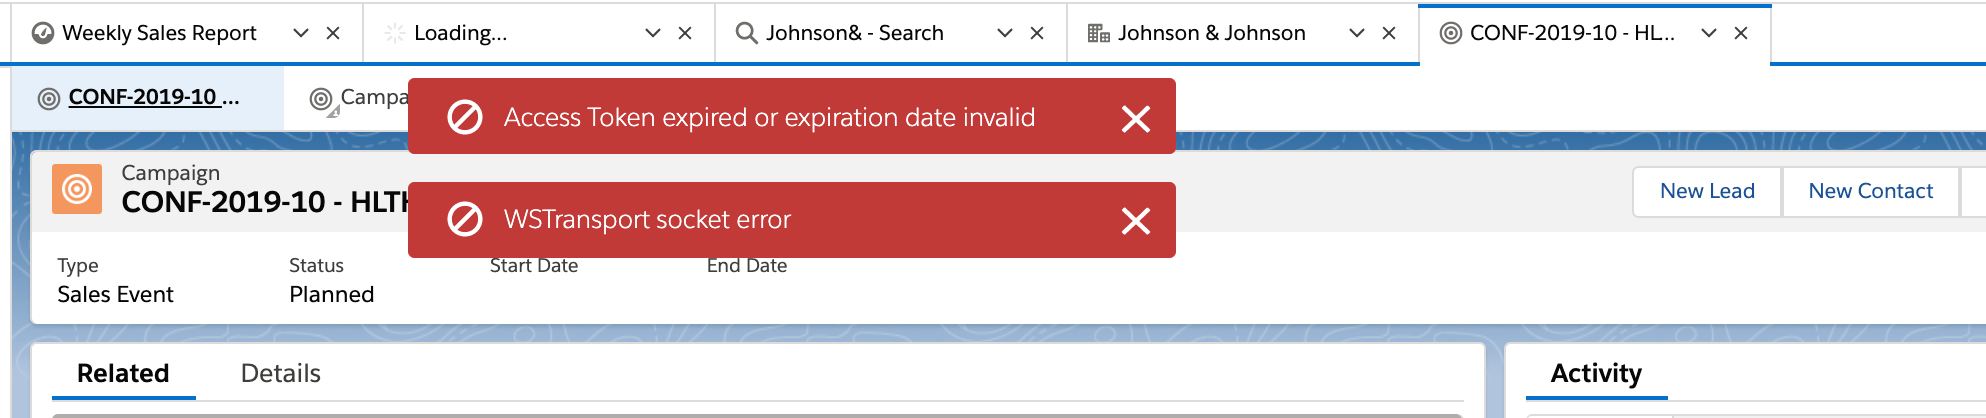Screen dimensions: 1986x418
Task: Switch to the Details tab
Action: [281, 374]
